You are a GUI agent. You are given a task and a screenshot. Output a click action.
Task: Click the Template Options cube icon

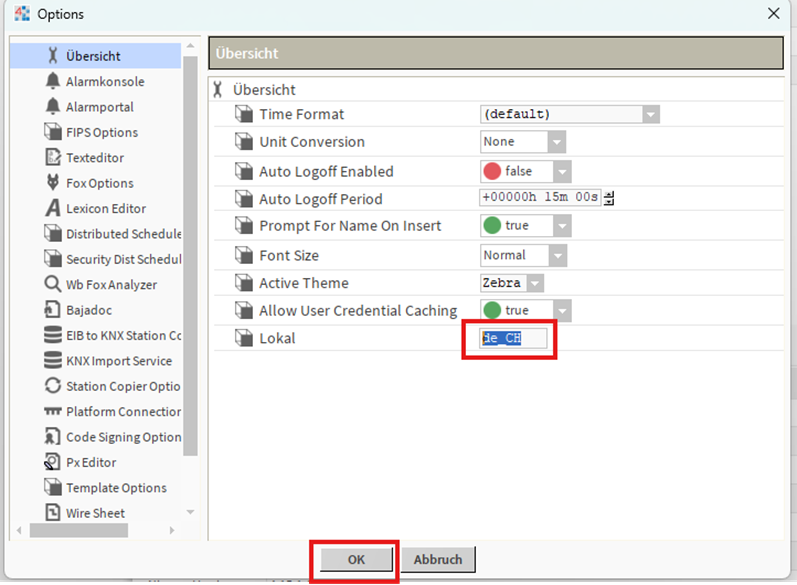52,487
